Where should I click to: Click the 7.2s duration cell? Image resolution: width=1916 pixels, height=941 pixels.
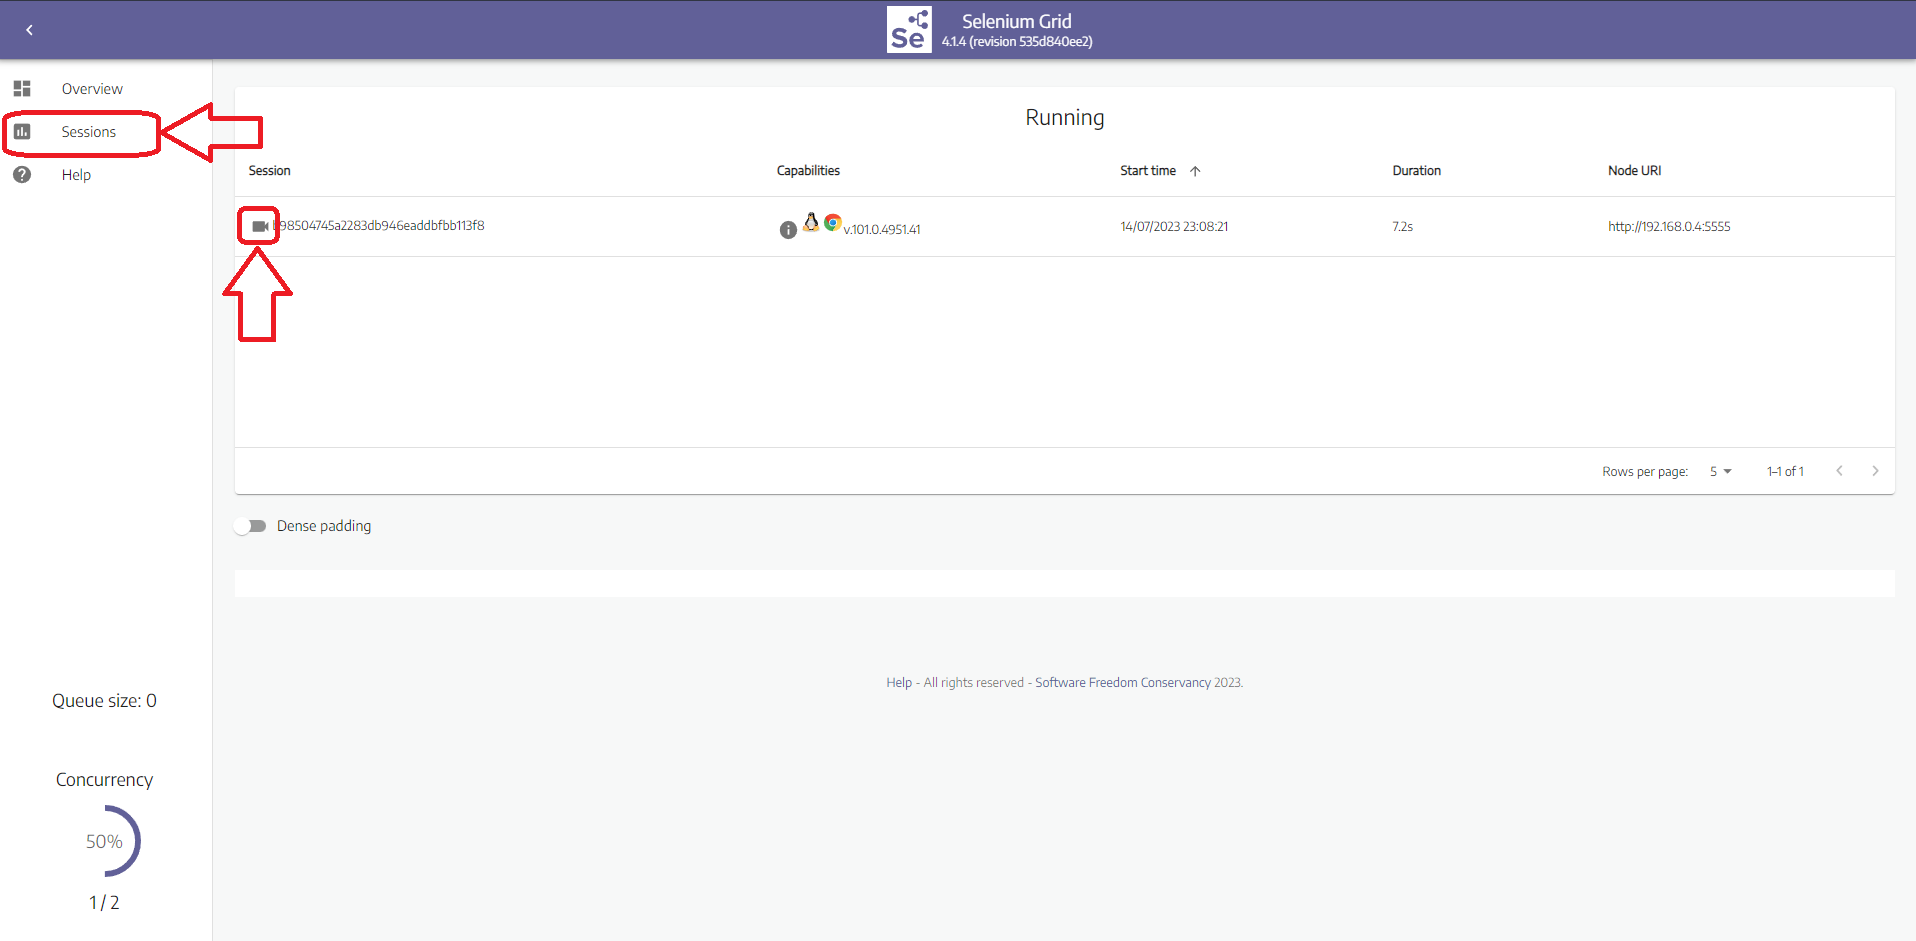pos(1402,226)
